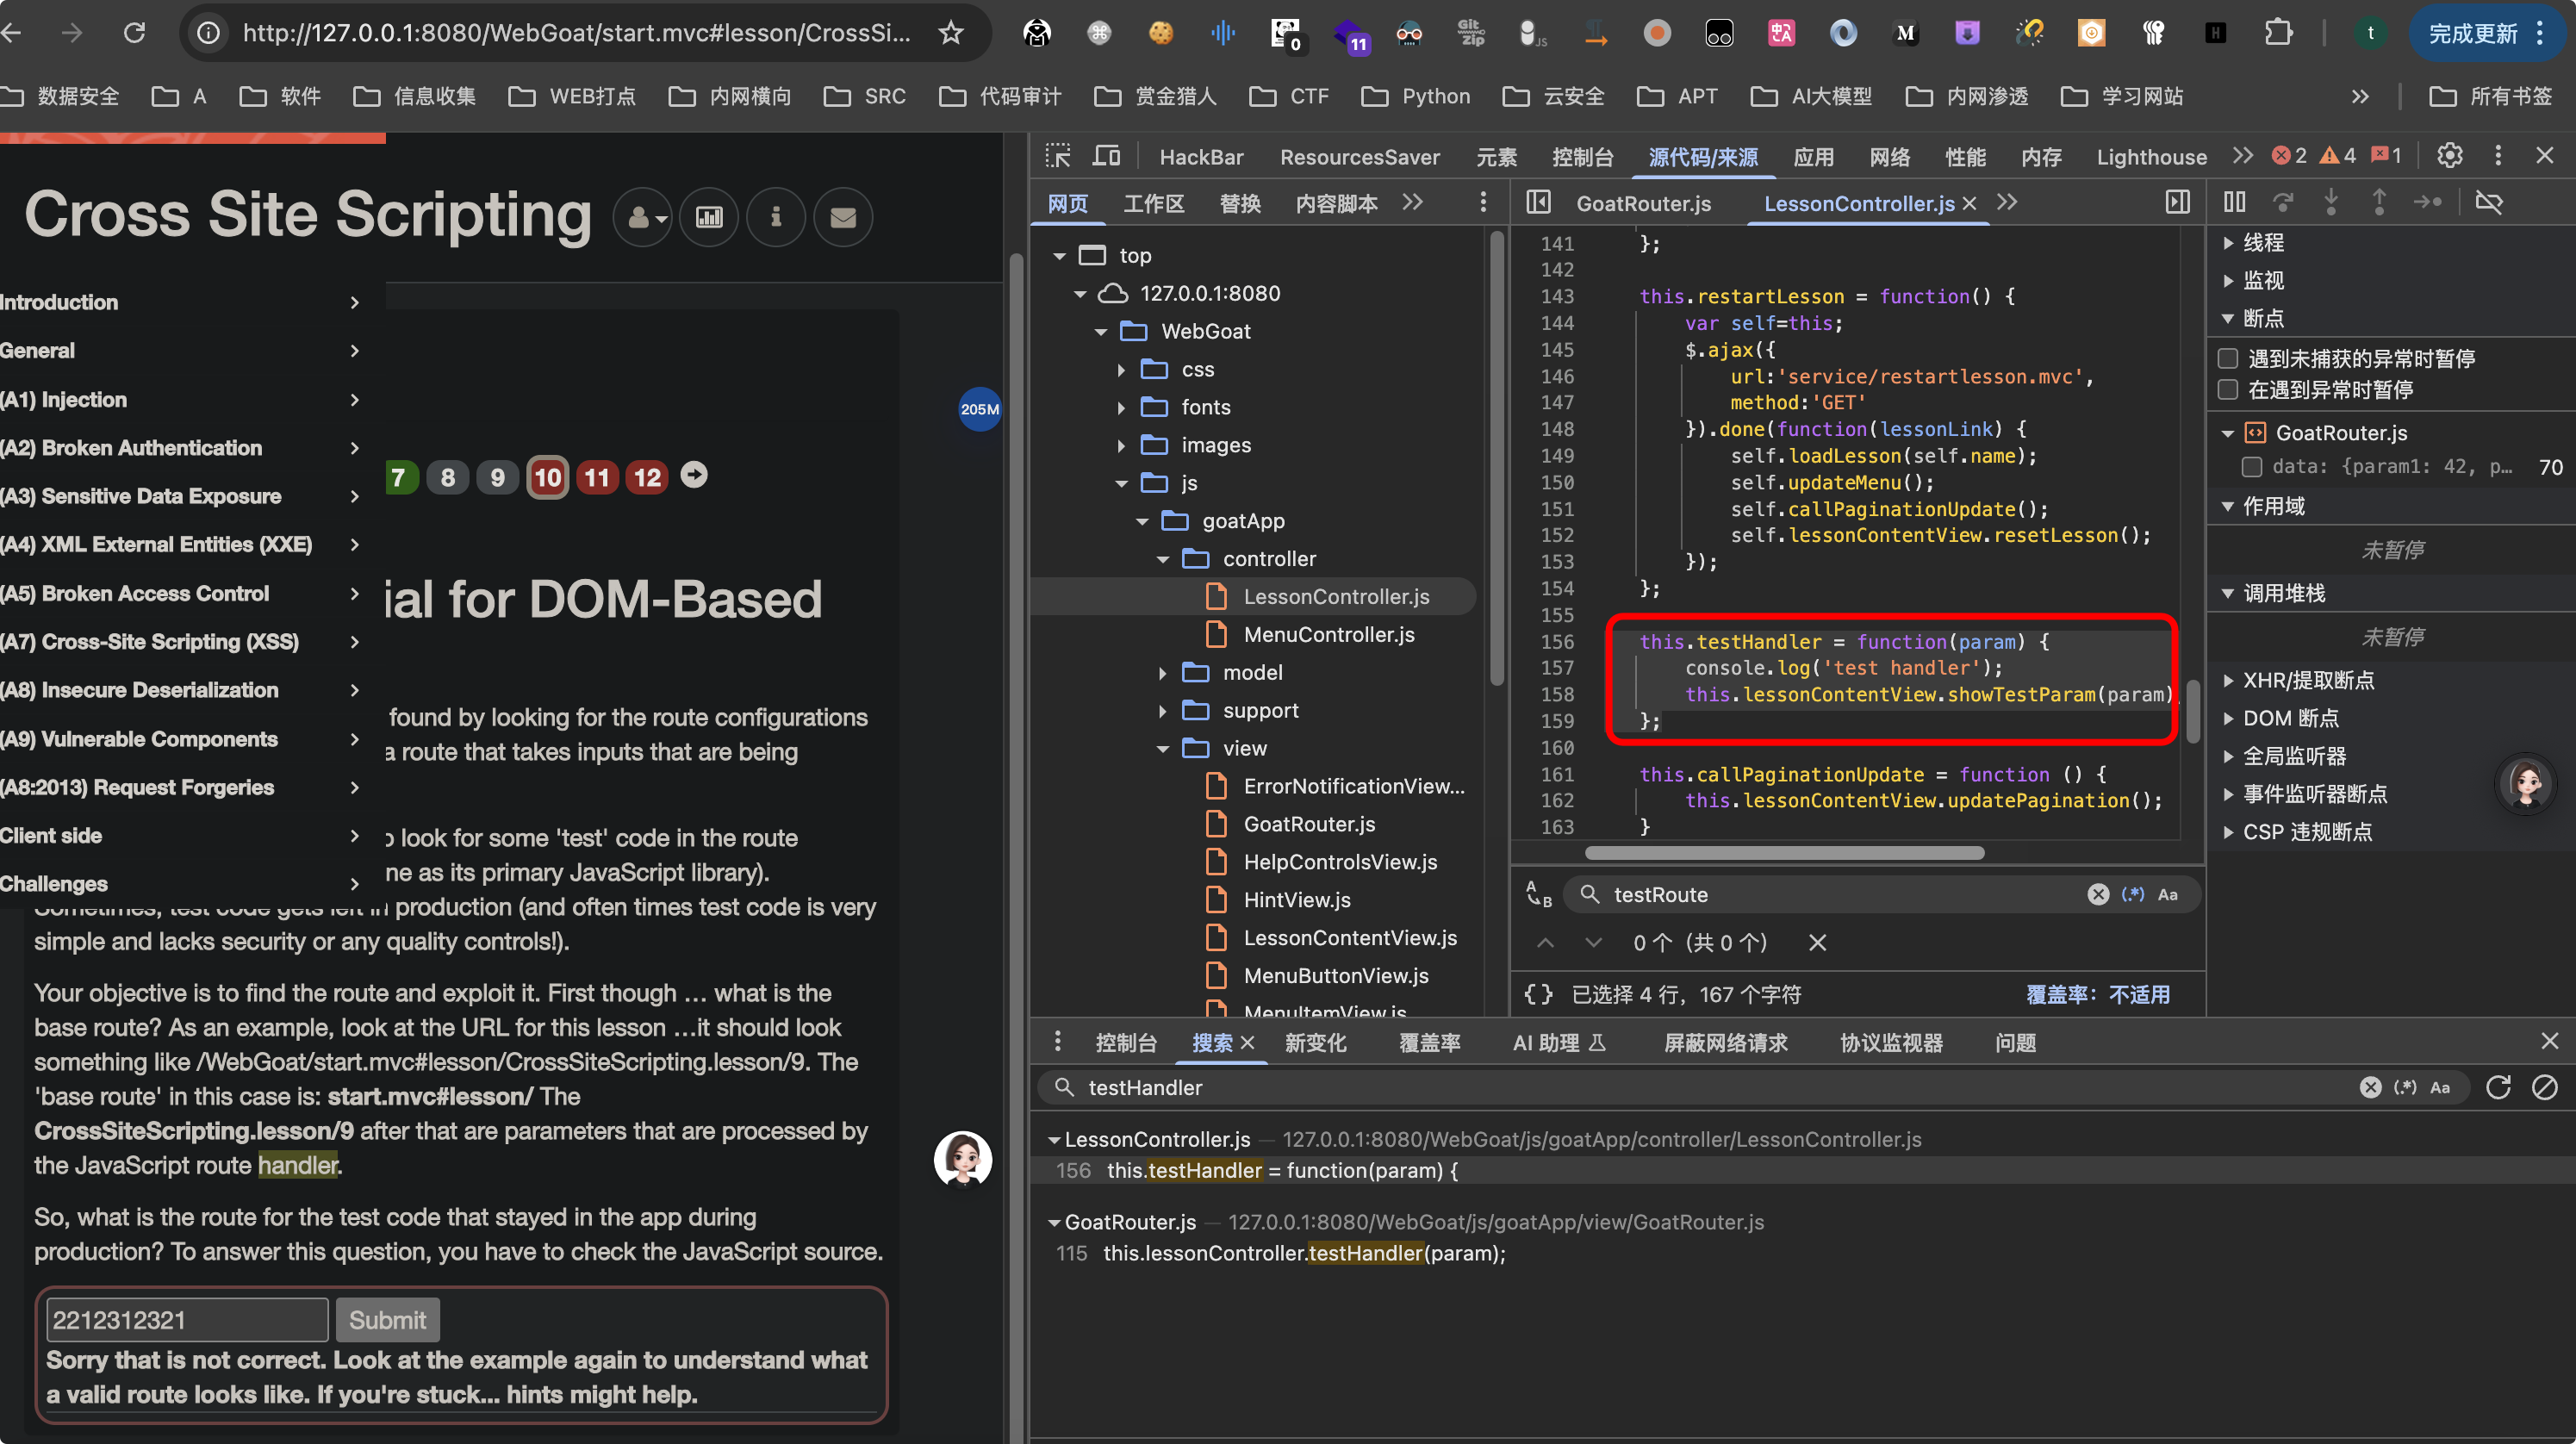Image resolution: width=2576 pixels, height=1444 pixels.
Task: Open the lesson info icon button
Action: pyautogui.click(x=775, y=216)
